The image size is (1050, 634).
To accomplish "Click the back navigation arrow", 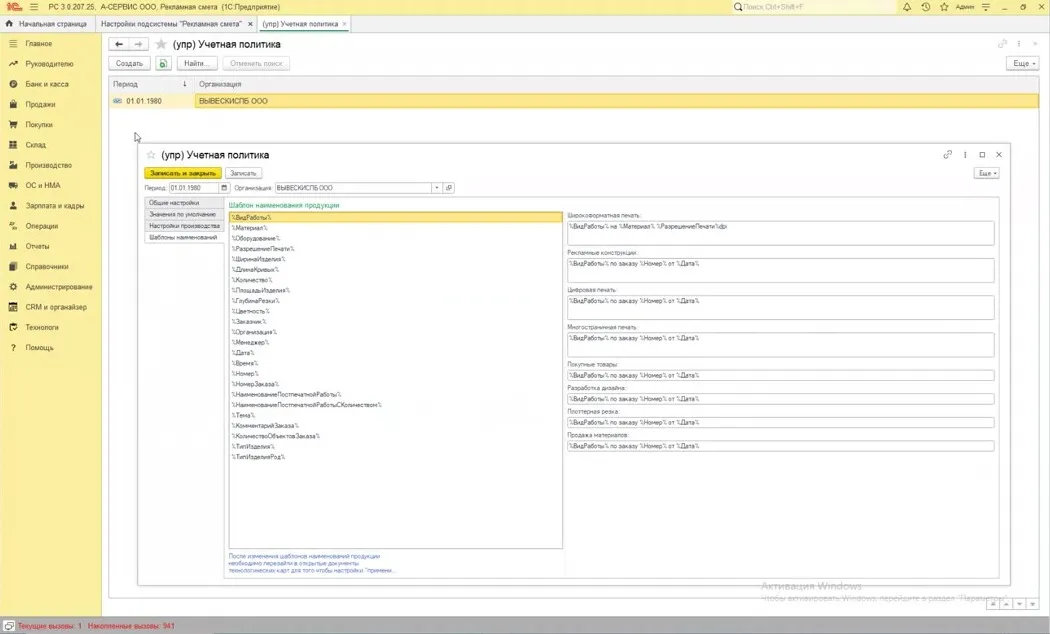I will point(119,44).
